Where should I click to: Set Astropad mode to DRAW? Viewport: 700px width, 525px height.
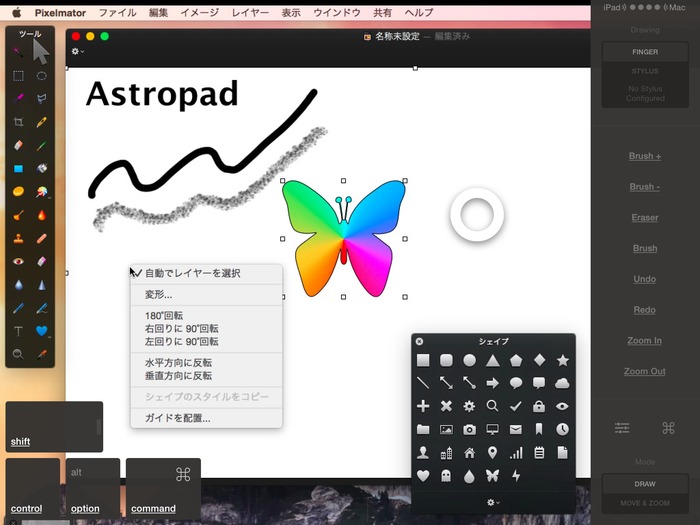(x=645, y=484)
